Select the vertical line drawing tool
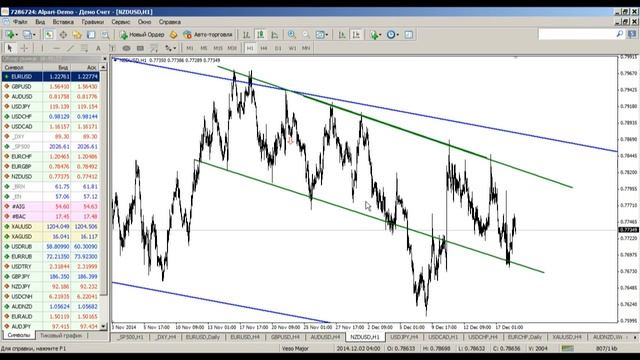This screenshot has width=640, height=360. [42, 48]
